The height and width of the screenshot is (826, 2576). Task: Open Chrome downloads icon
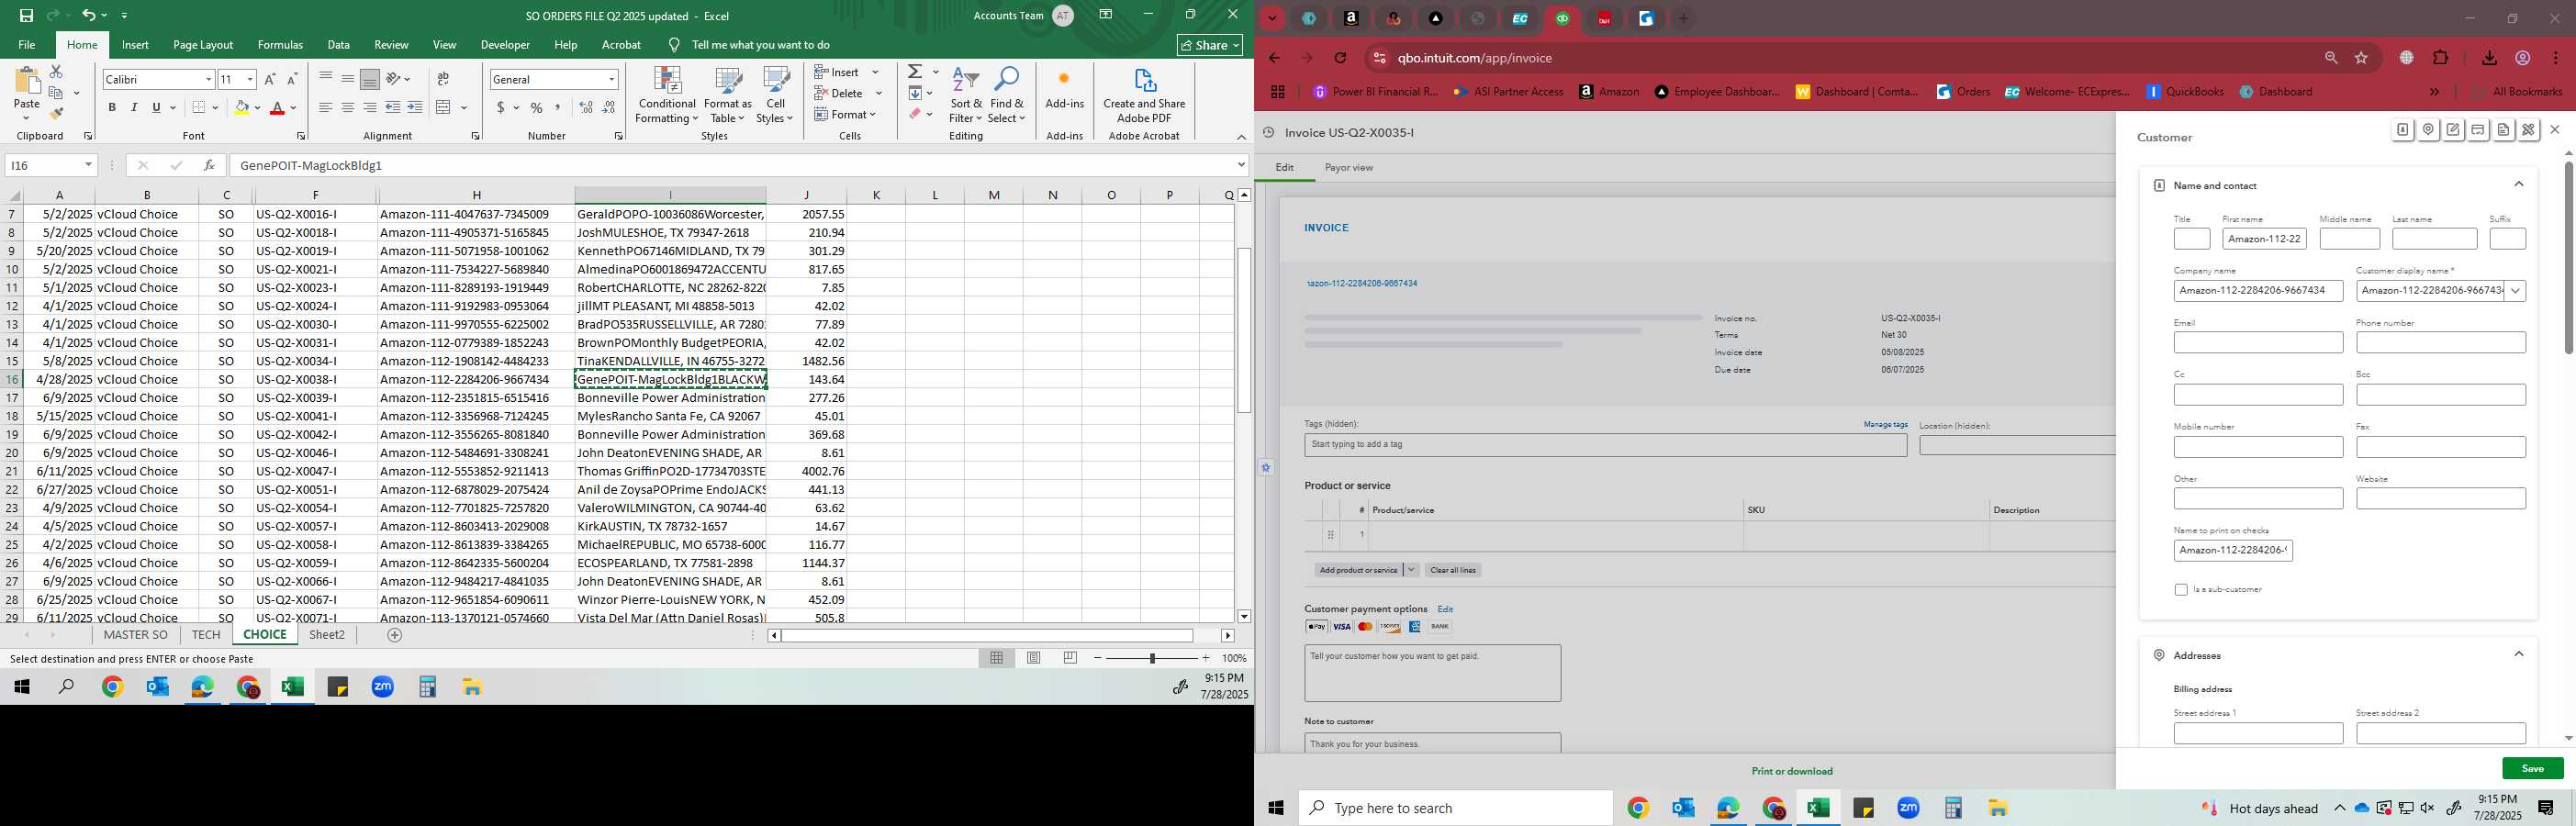2489,58
